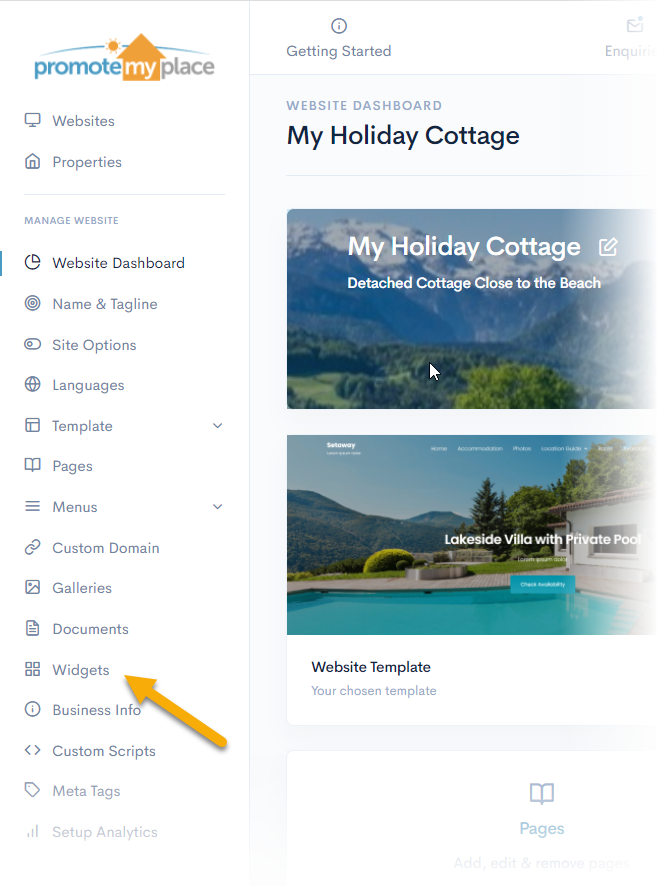Click the Getting Started info icon
Viewport: 658px width, 887px height.
pos(339,26)
